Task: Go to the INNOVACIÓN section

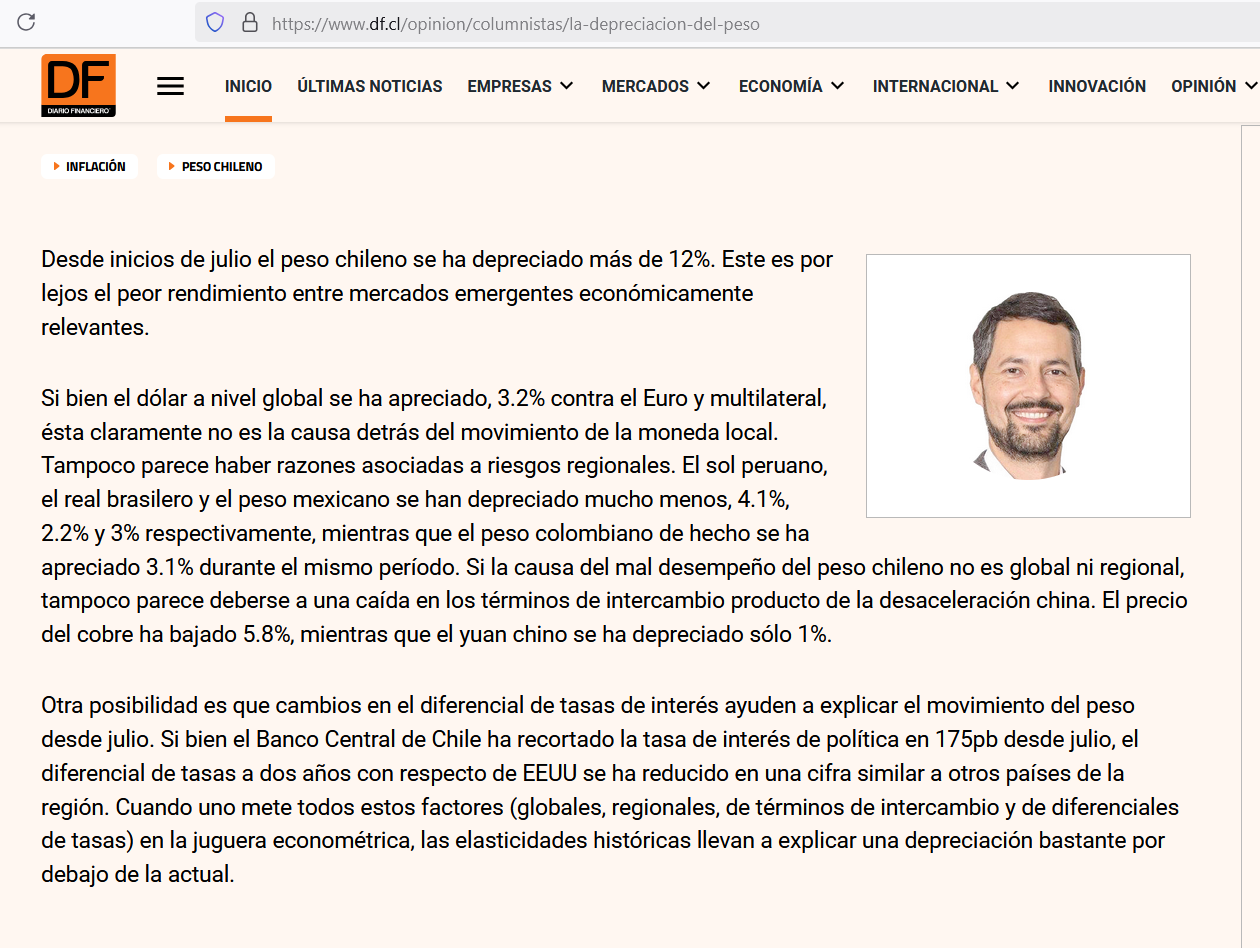Action: click(1097, 86)
